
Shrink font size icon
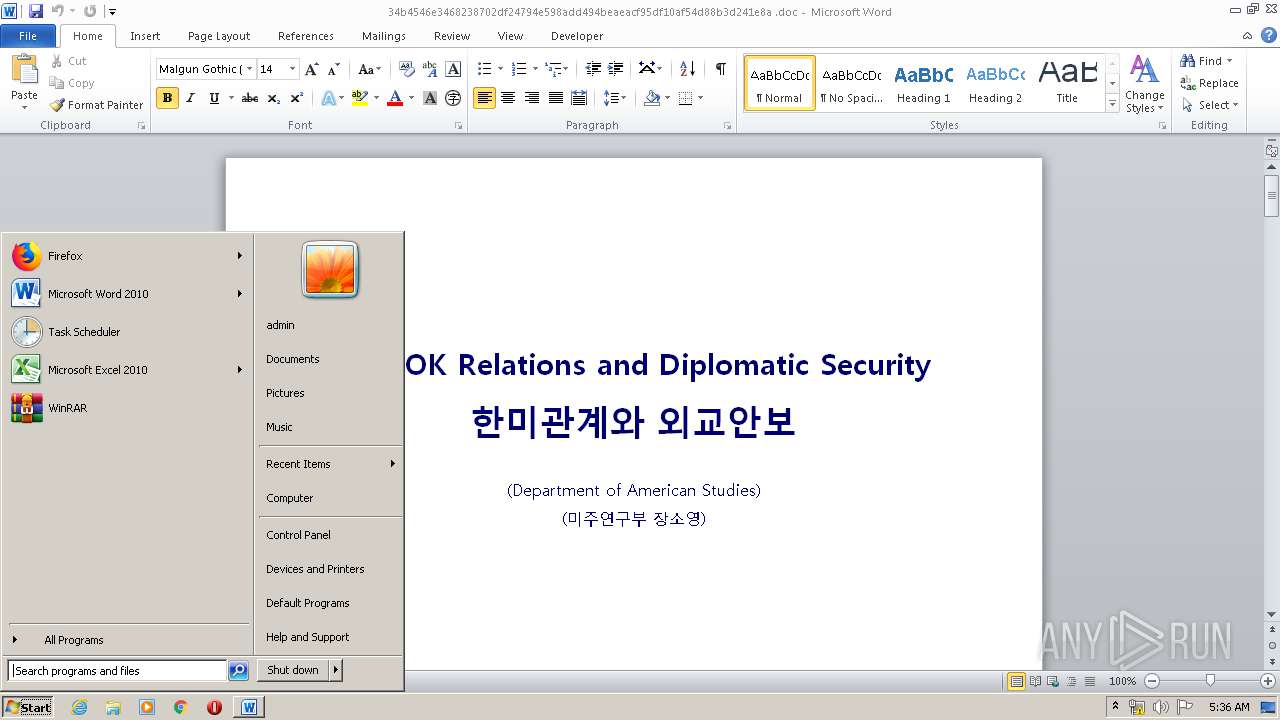(335, 69)
